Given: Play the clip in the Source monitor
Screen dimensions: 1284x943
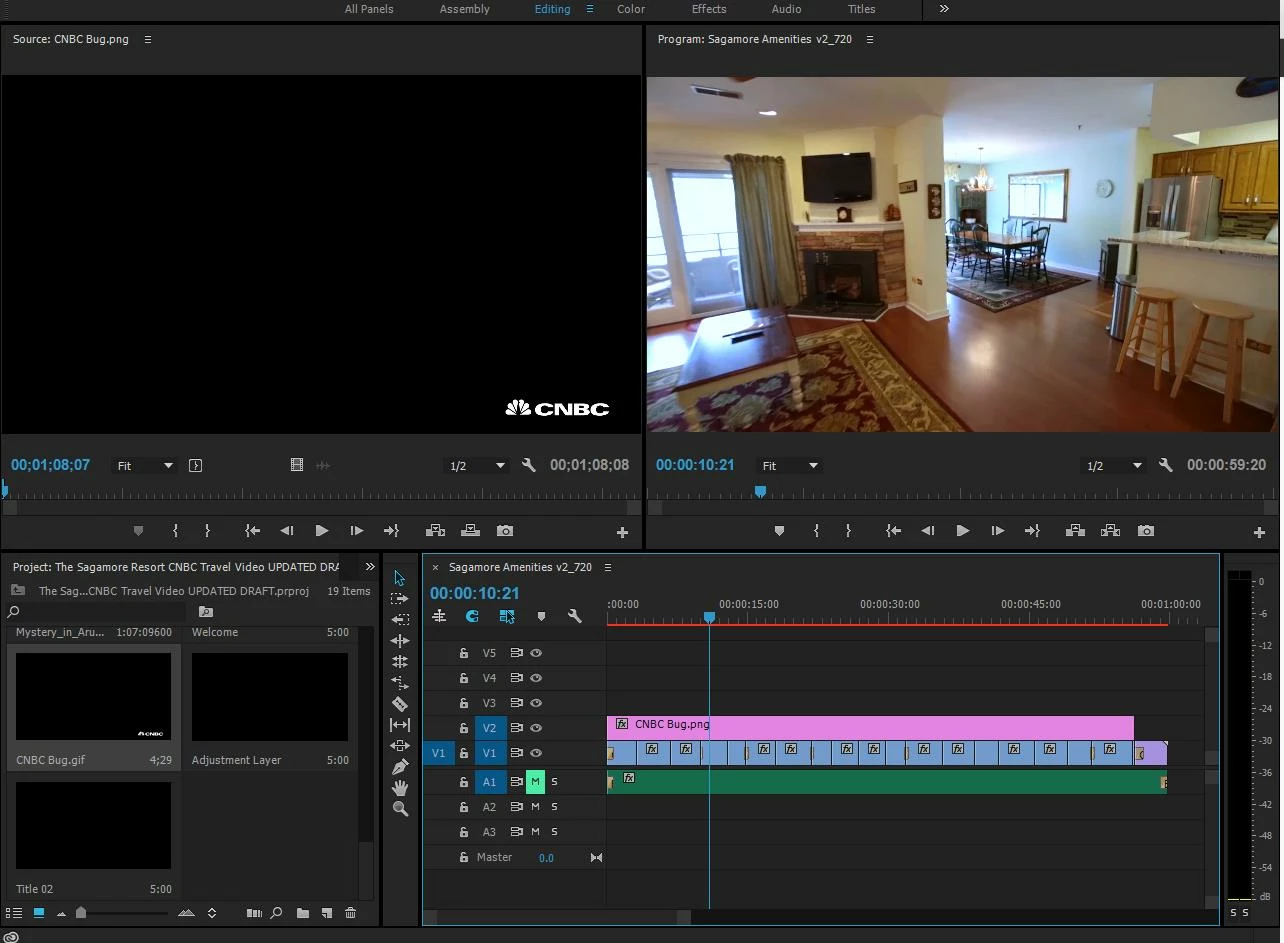Looking at the screenshot, I should 321,531.
